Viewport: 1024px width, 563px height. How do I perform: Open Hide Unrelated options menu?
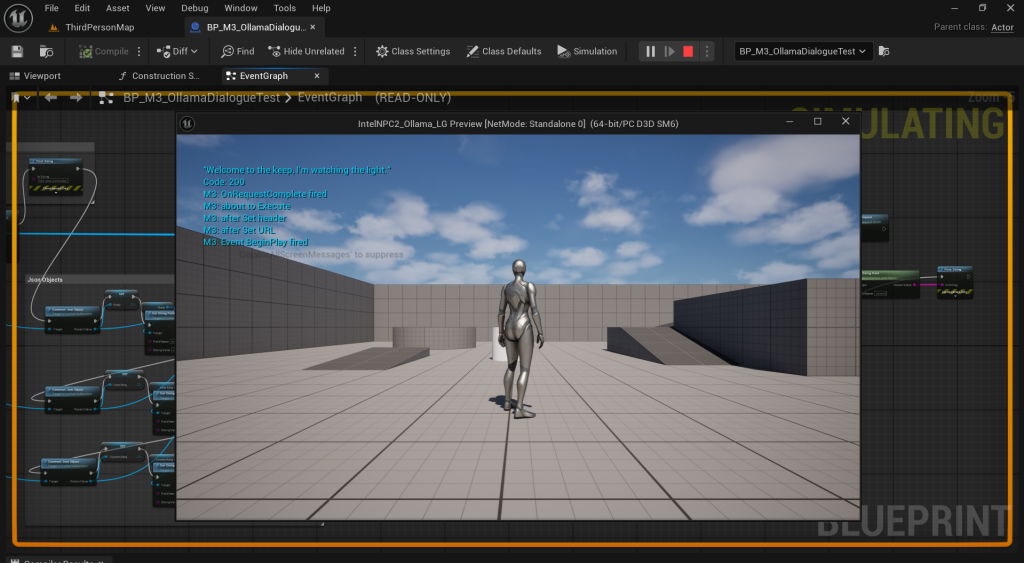coord(355,52)
